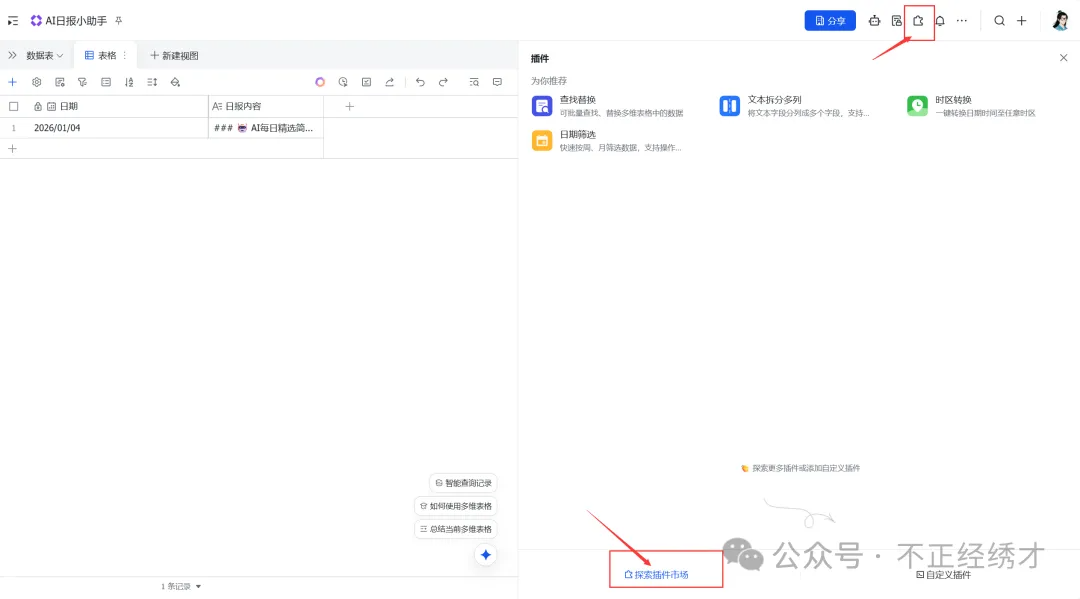Add a record with the blue plus toolbar icon
1080x599 pixels.
[x=12, y=82]
